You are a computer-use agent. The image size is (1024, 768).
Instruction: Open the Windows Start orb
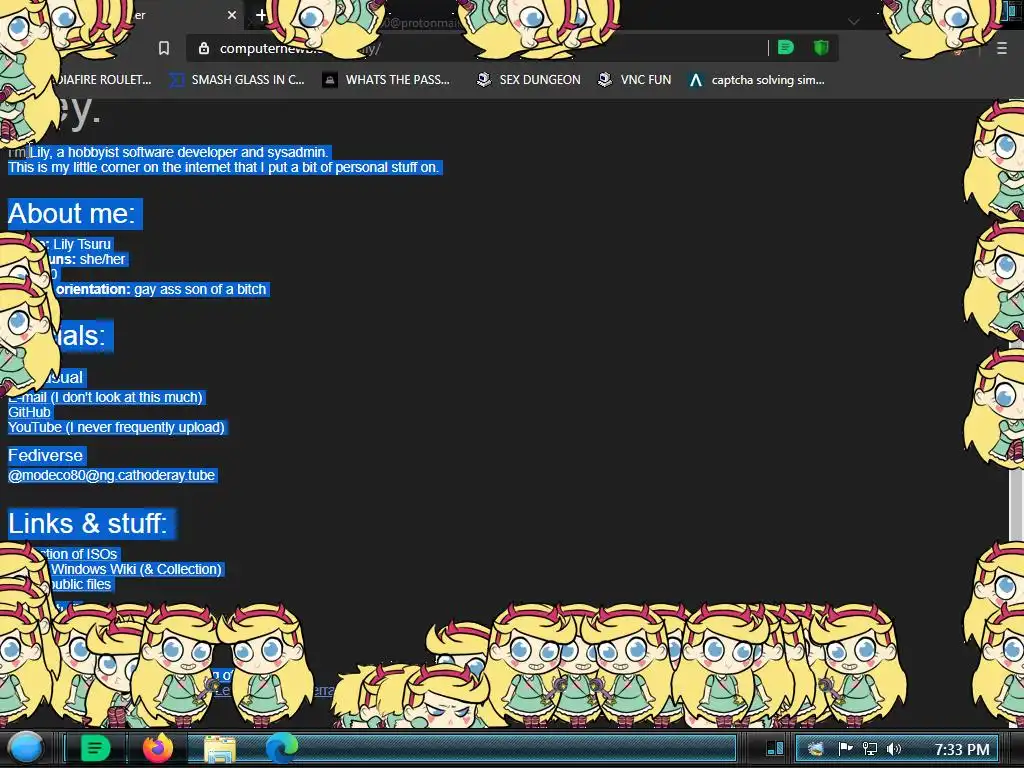pos(26,748)
